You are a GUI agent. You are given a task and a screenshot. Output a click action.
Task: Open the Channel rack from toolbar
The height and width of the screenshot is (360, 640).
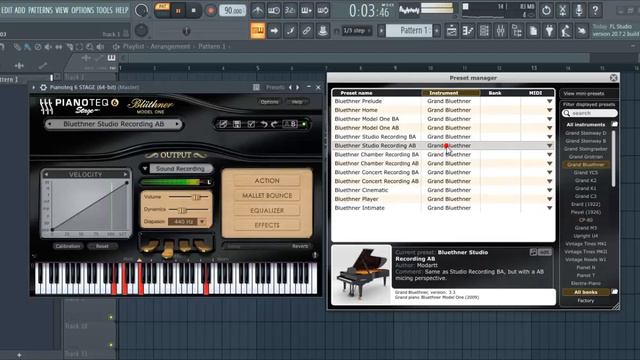[x=484, y=31]
